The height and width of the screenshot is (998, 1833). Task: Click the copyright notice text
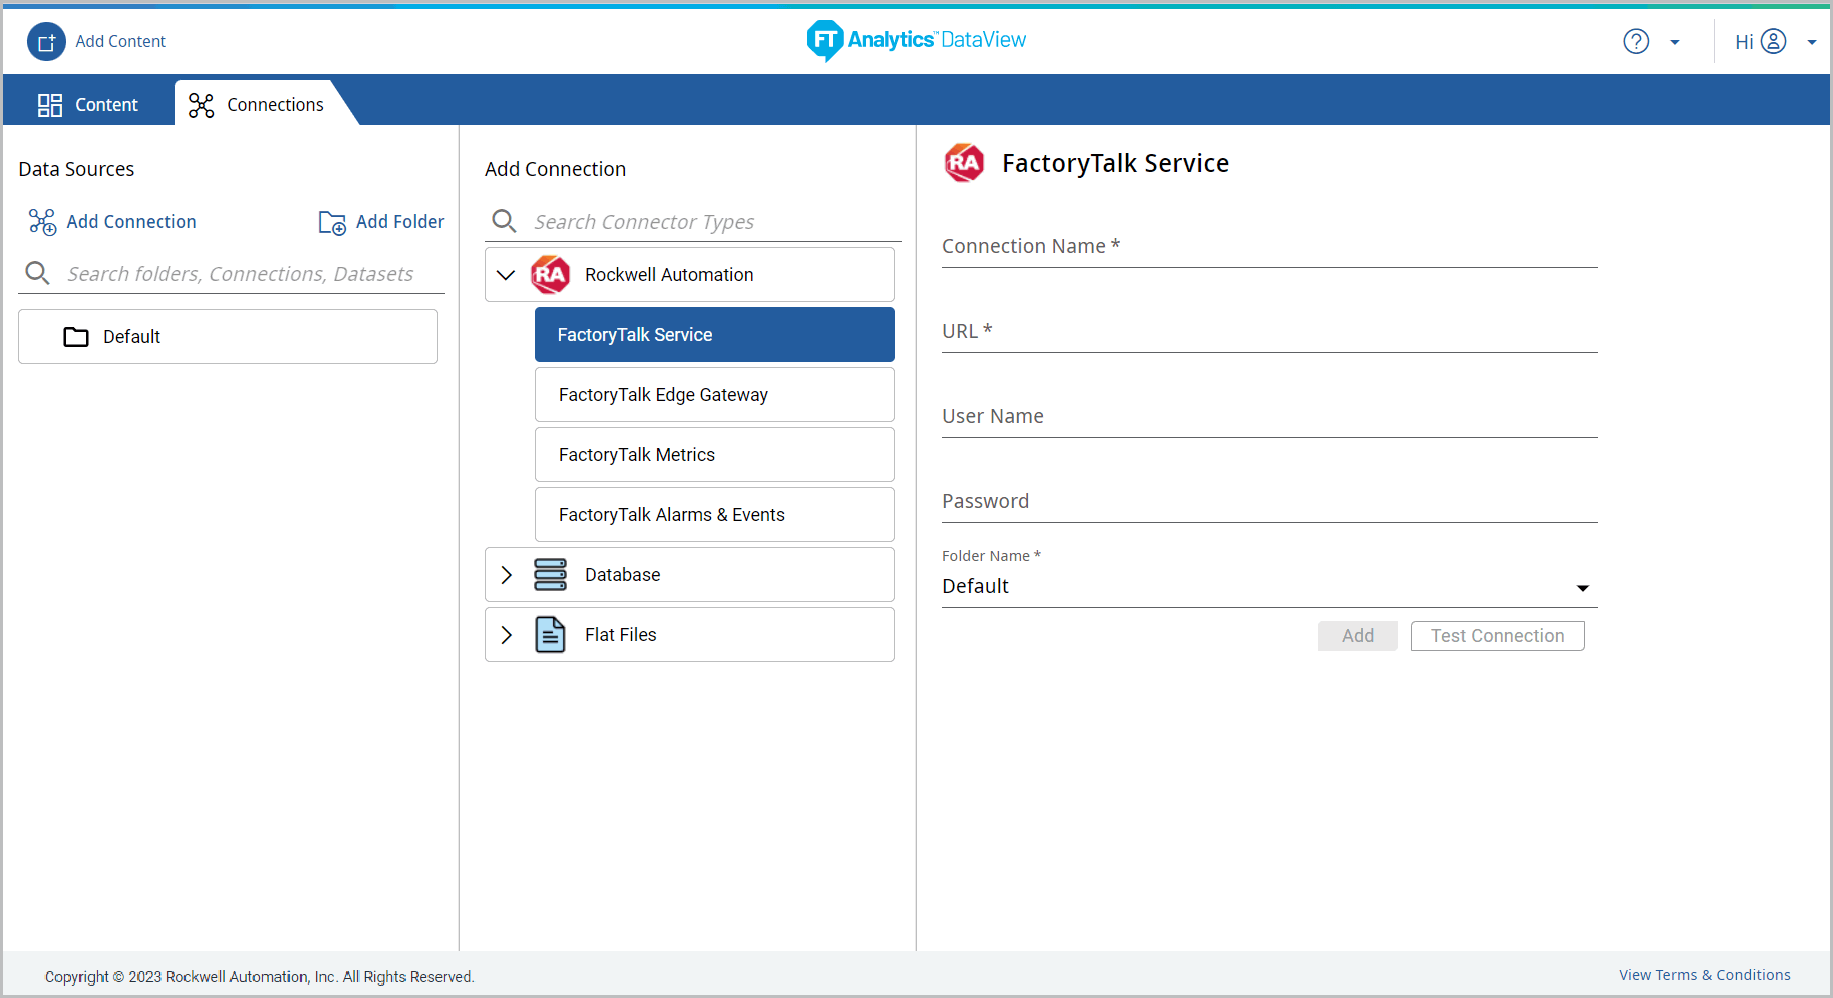tap(260, 977)
